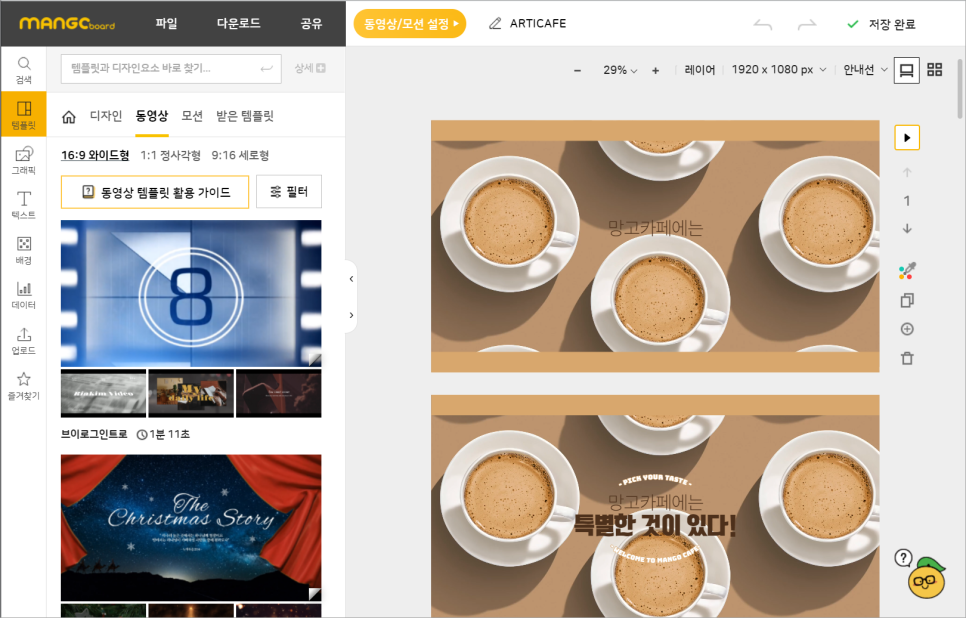Select 16:9 와이드형 ratio option
This screenshot has height=618, width=966.
click(x=95, y=155)
